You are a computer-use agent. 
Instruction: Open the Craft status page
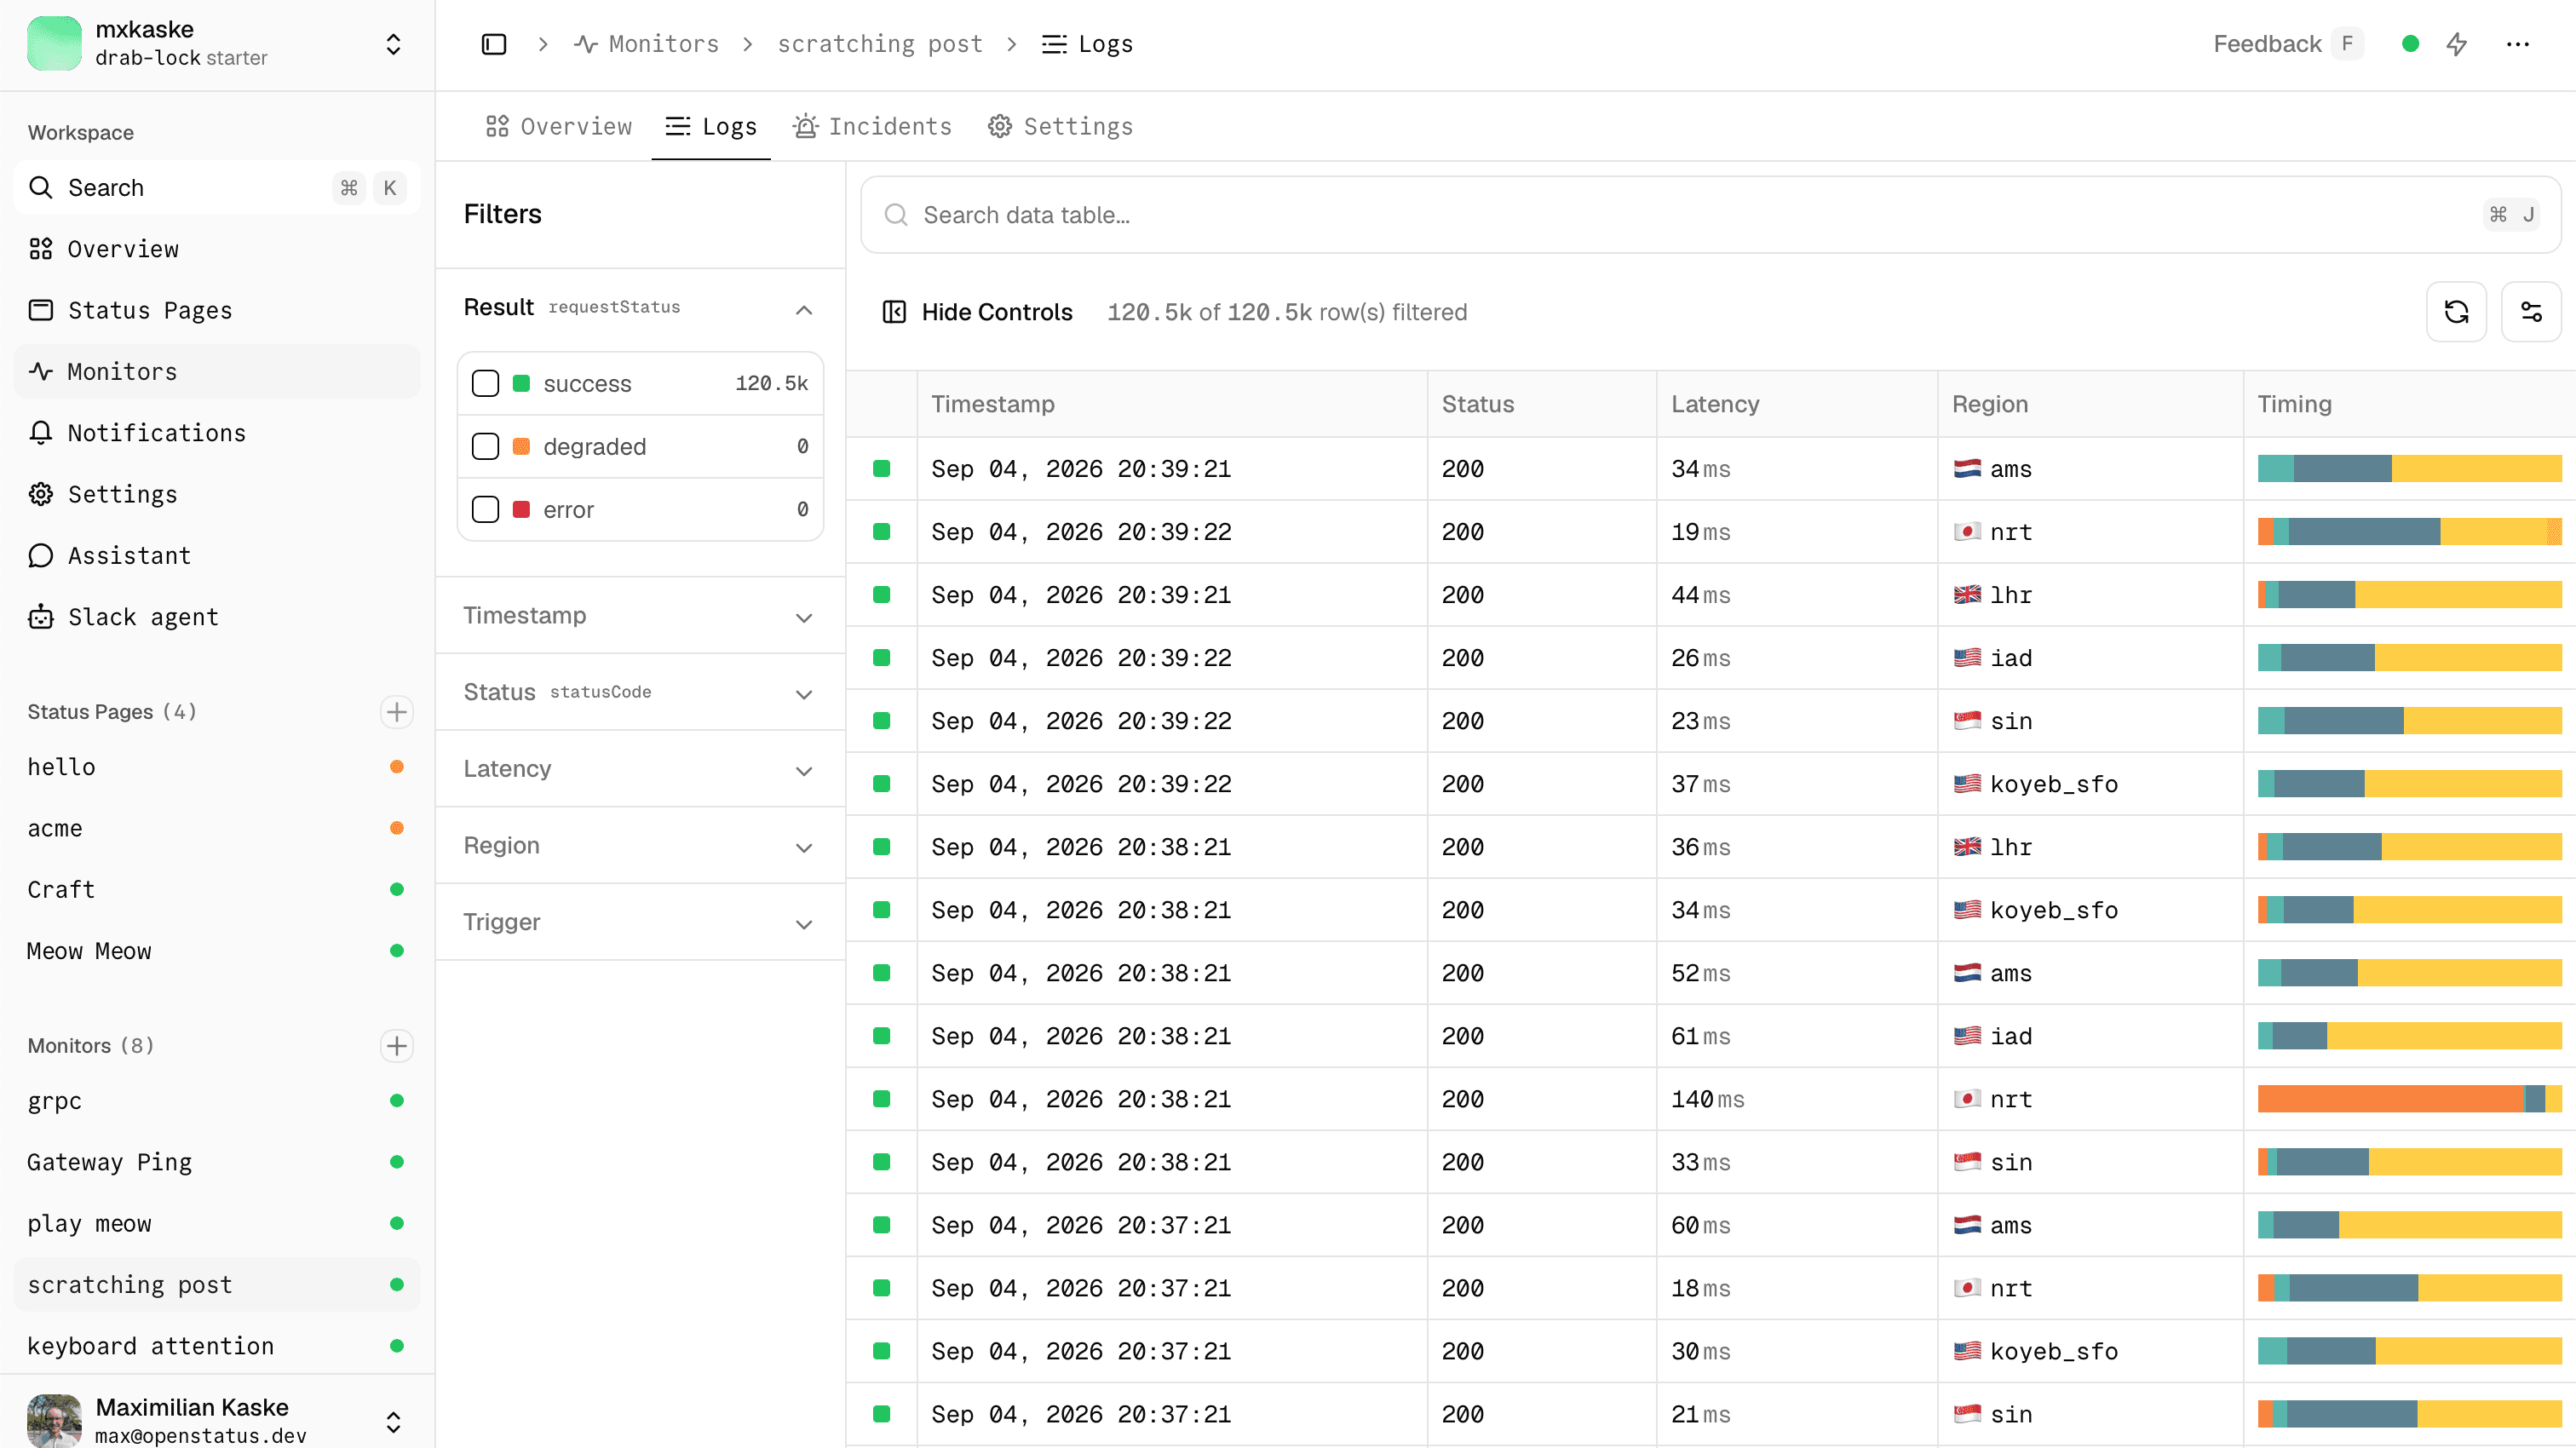pyautogui.click(x=217, y=889)
